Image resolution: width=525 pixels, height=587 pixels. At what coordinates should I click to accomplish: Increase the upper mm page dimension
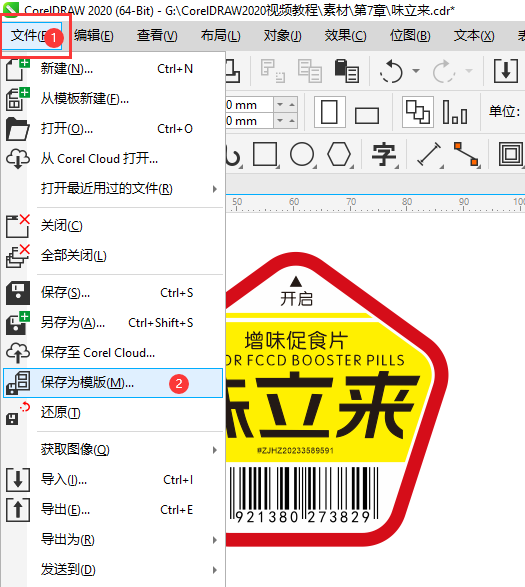pos(291,104)
